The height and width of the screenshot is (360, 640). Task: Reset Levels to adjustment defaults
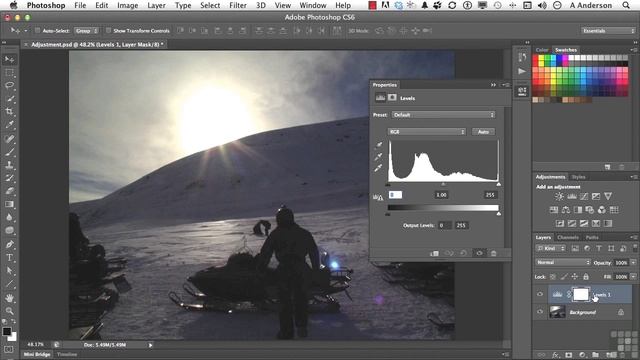464,253
